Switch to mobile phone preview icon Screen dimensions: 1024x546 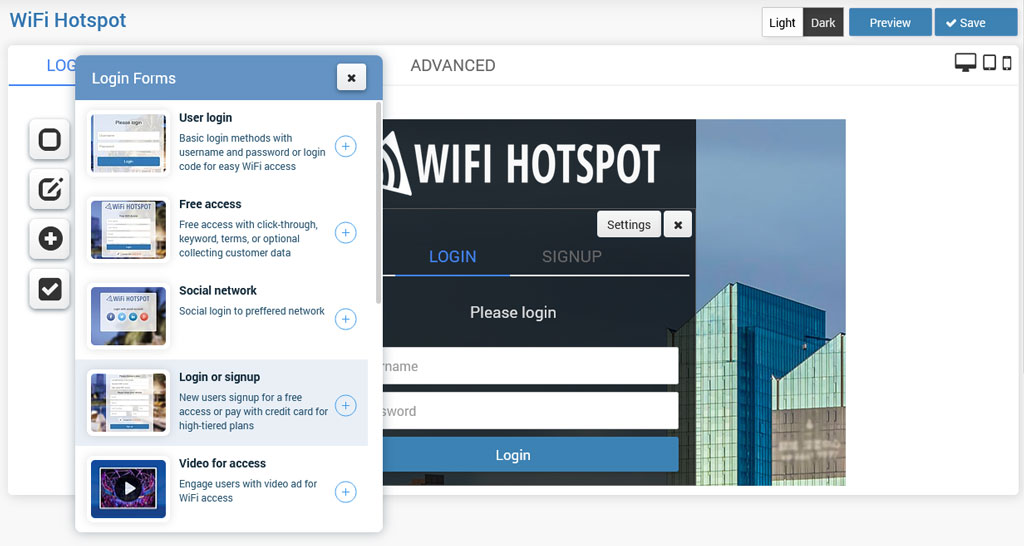[x=1007, y=63]
